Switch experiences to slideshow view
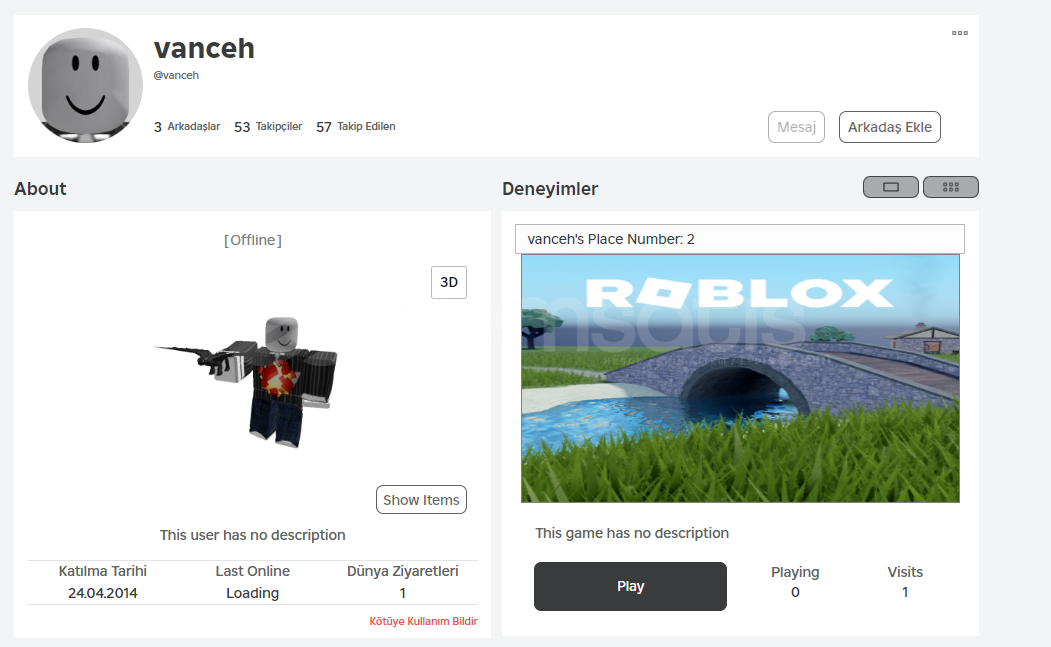1051x647 pixels. coord(891,187)
